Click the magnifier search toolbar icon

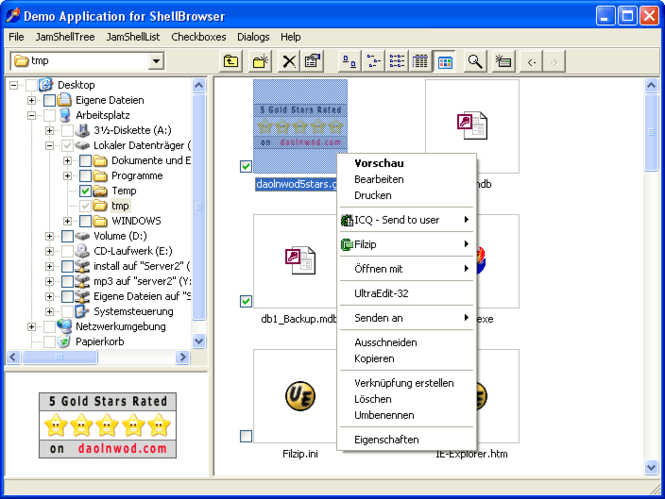click(475, 62)
